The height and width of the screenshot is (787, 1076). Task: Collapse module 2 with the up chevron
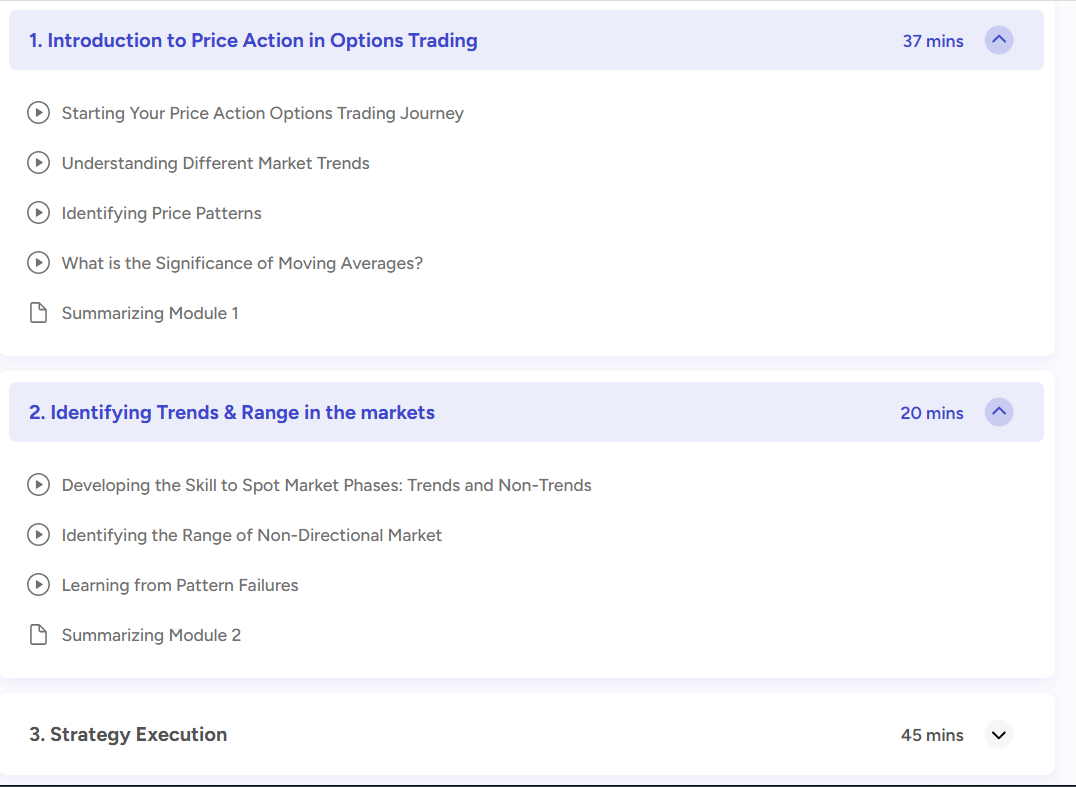click(x=998, y=412)
